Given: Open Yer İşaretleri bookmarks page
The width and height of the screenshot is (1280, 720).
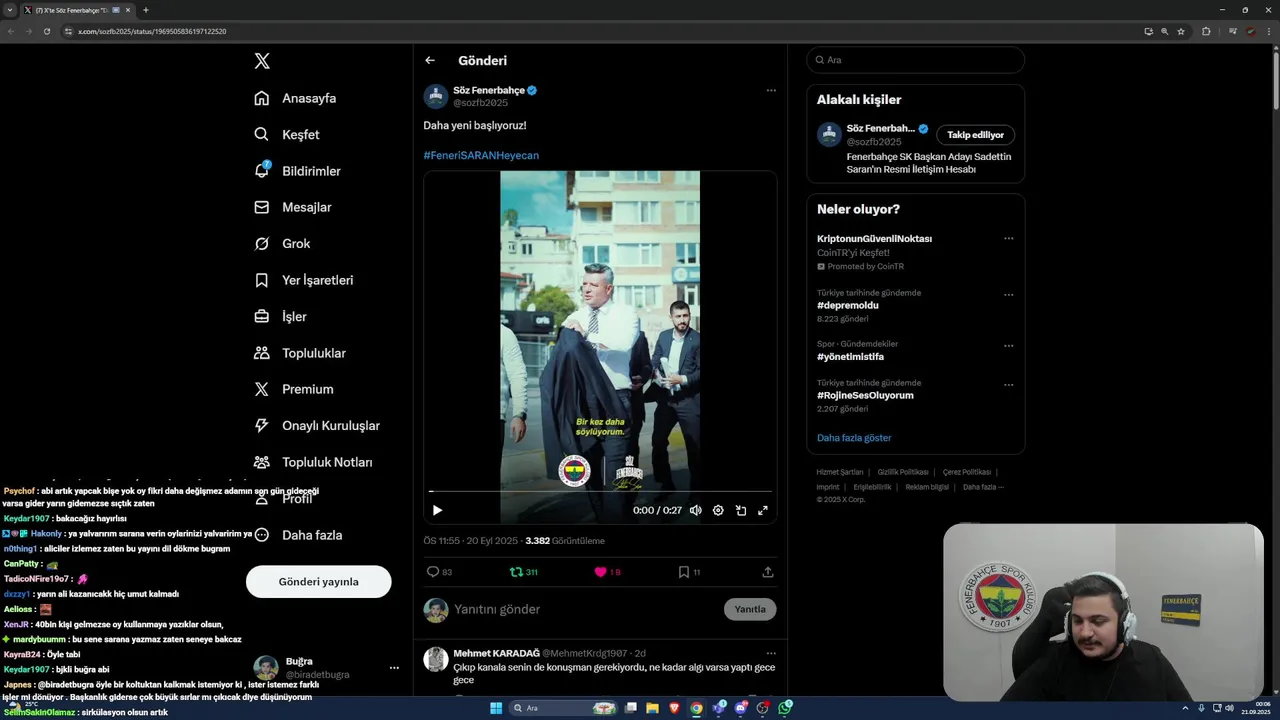Looking at the screenshot, I should click(303, 280).
